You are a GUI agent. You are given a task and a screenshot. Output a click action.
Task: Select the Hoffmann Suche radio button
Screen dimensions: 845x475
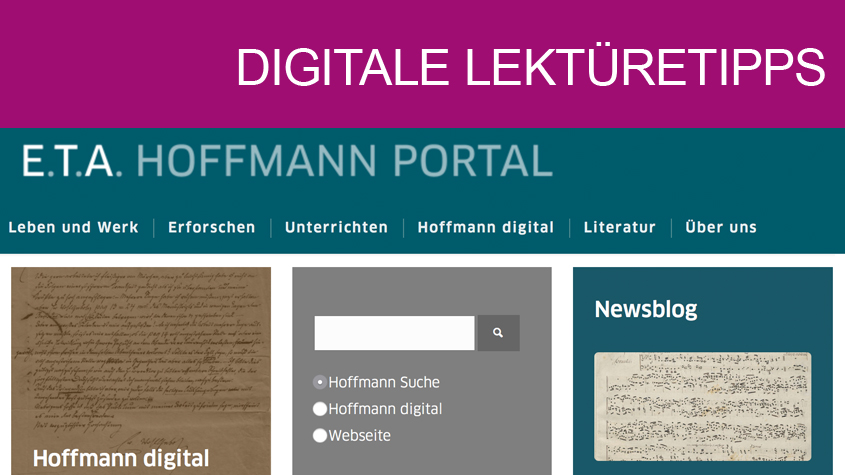coord(320,382)
